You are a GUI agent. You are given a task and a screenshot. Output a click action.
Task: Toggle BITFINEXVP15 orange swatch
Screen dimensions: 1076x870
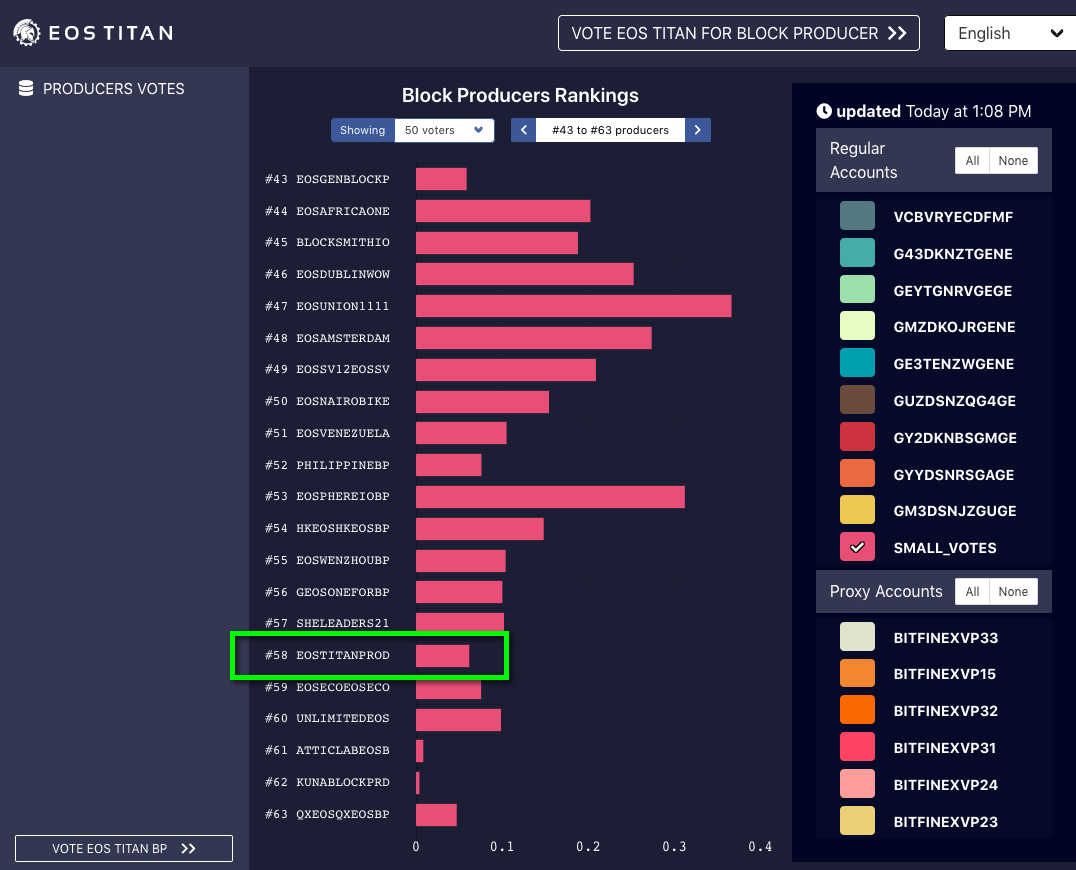(857, 673)
